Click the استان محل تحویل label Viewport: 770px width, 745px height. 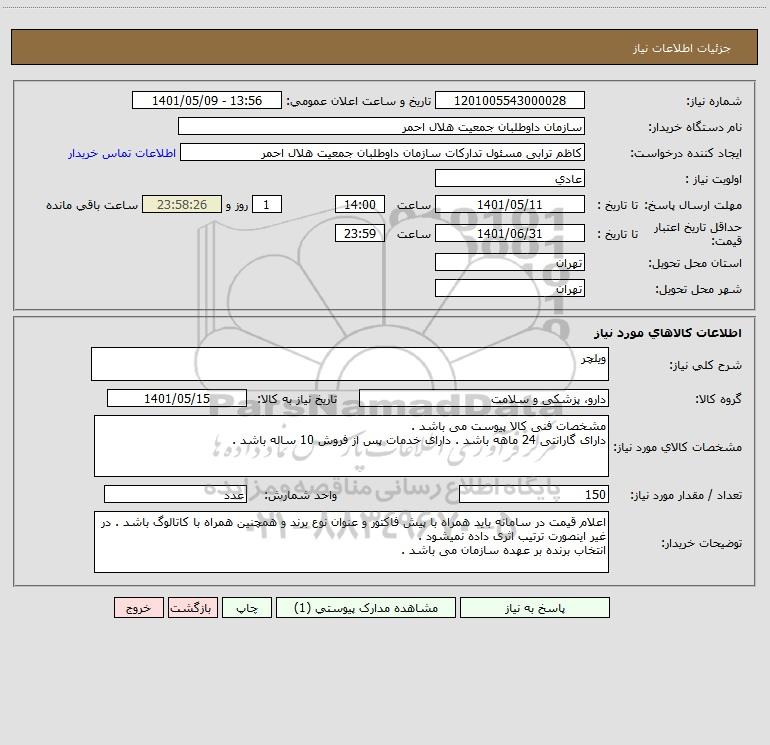[695, 264]
